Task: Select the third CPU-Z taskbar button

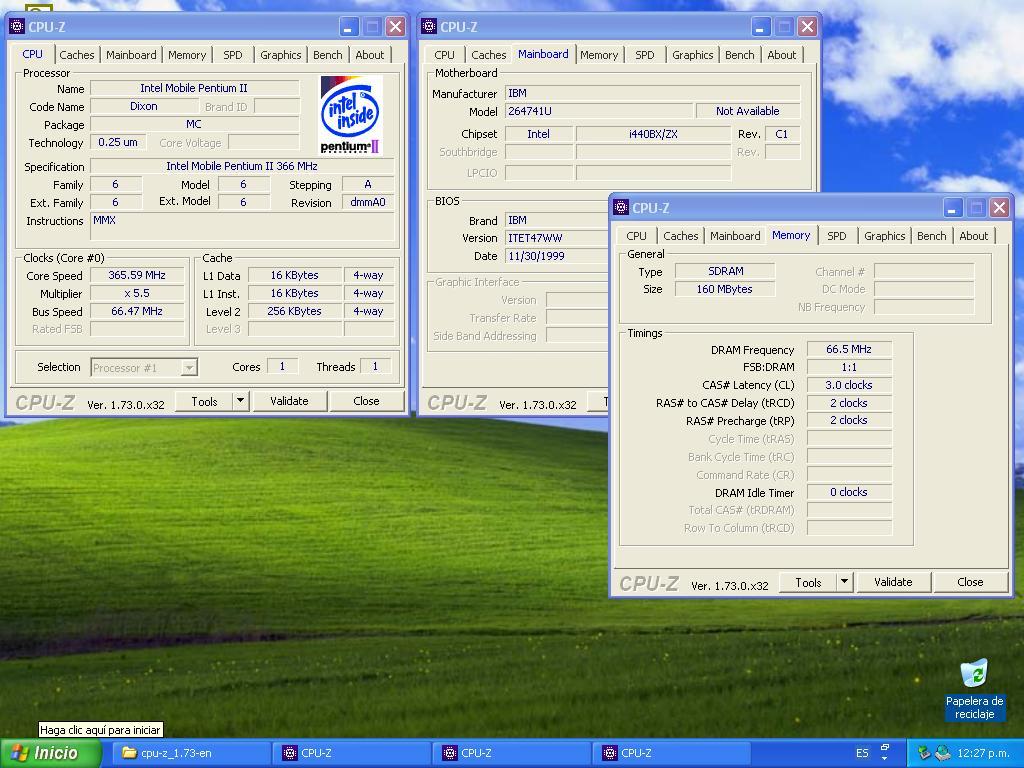Action: 673,753
